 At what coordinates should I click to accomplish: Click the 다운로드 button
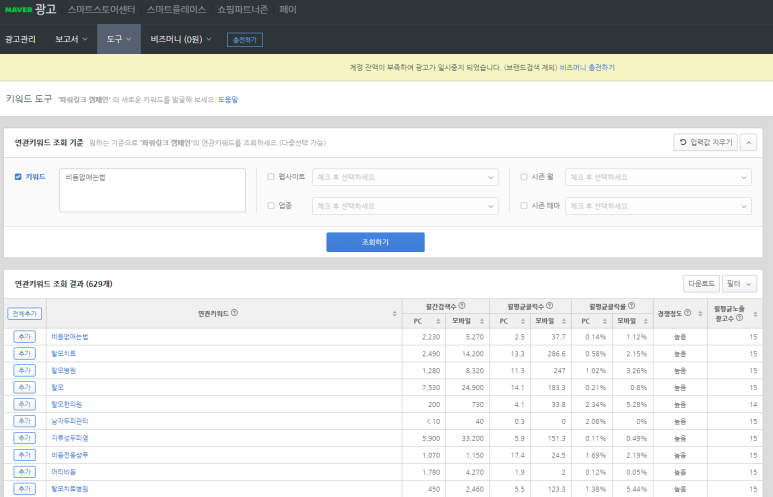click(701, 284)
